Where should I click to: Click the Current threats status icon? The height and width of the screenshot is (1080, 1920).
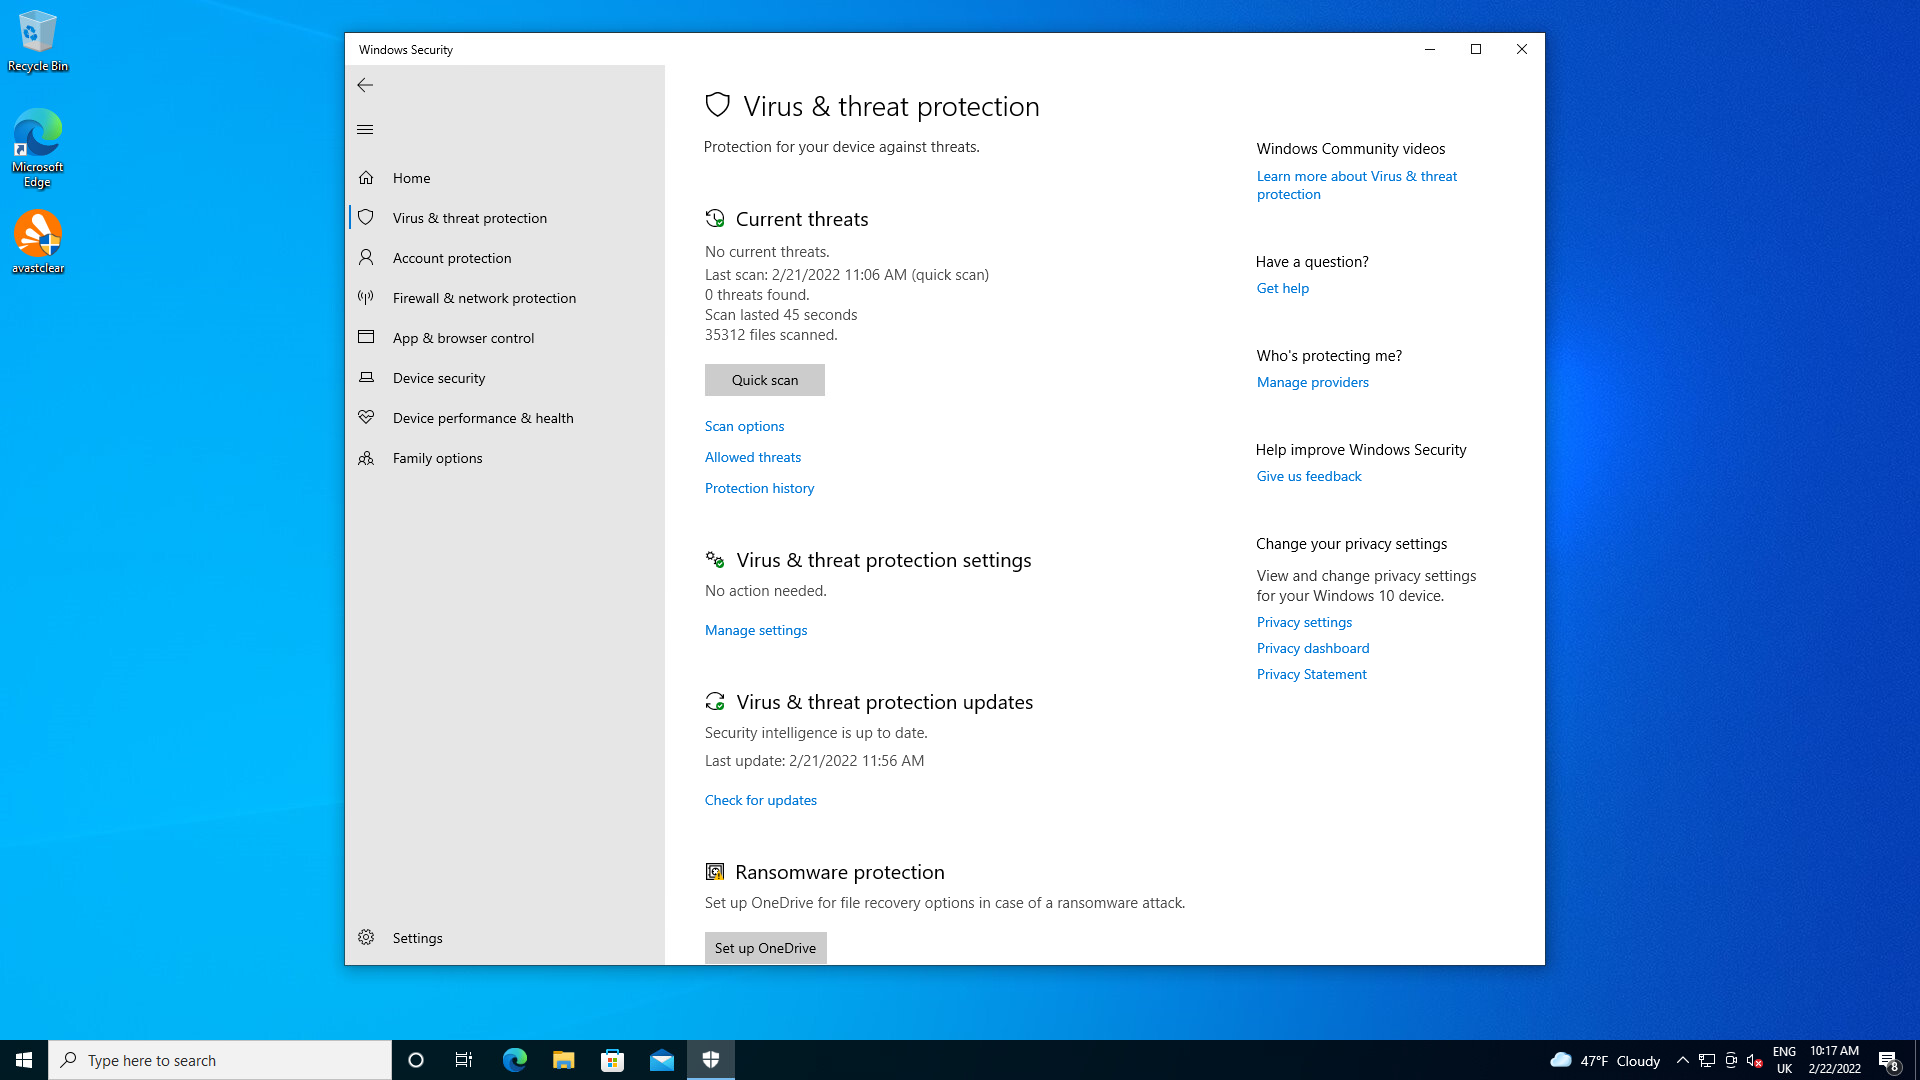(x=715, y=219)
